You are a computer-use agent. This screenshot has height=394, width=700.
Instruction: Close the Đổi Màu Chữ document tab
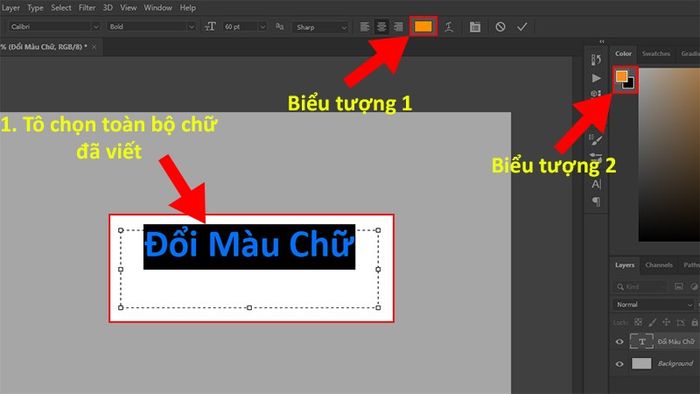pyautogui.click(x=94, y=47)
